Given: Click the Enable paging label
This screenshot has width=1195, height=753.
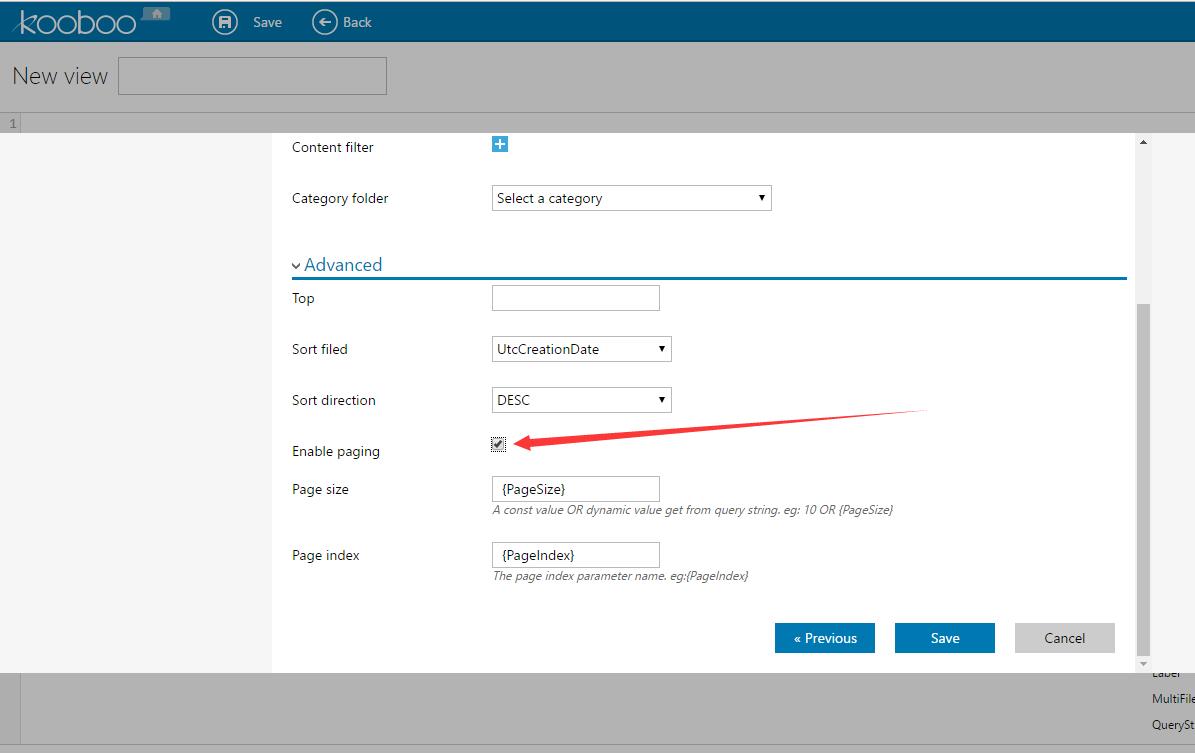Looking at the screenshot, I should (336, 451).
